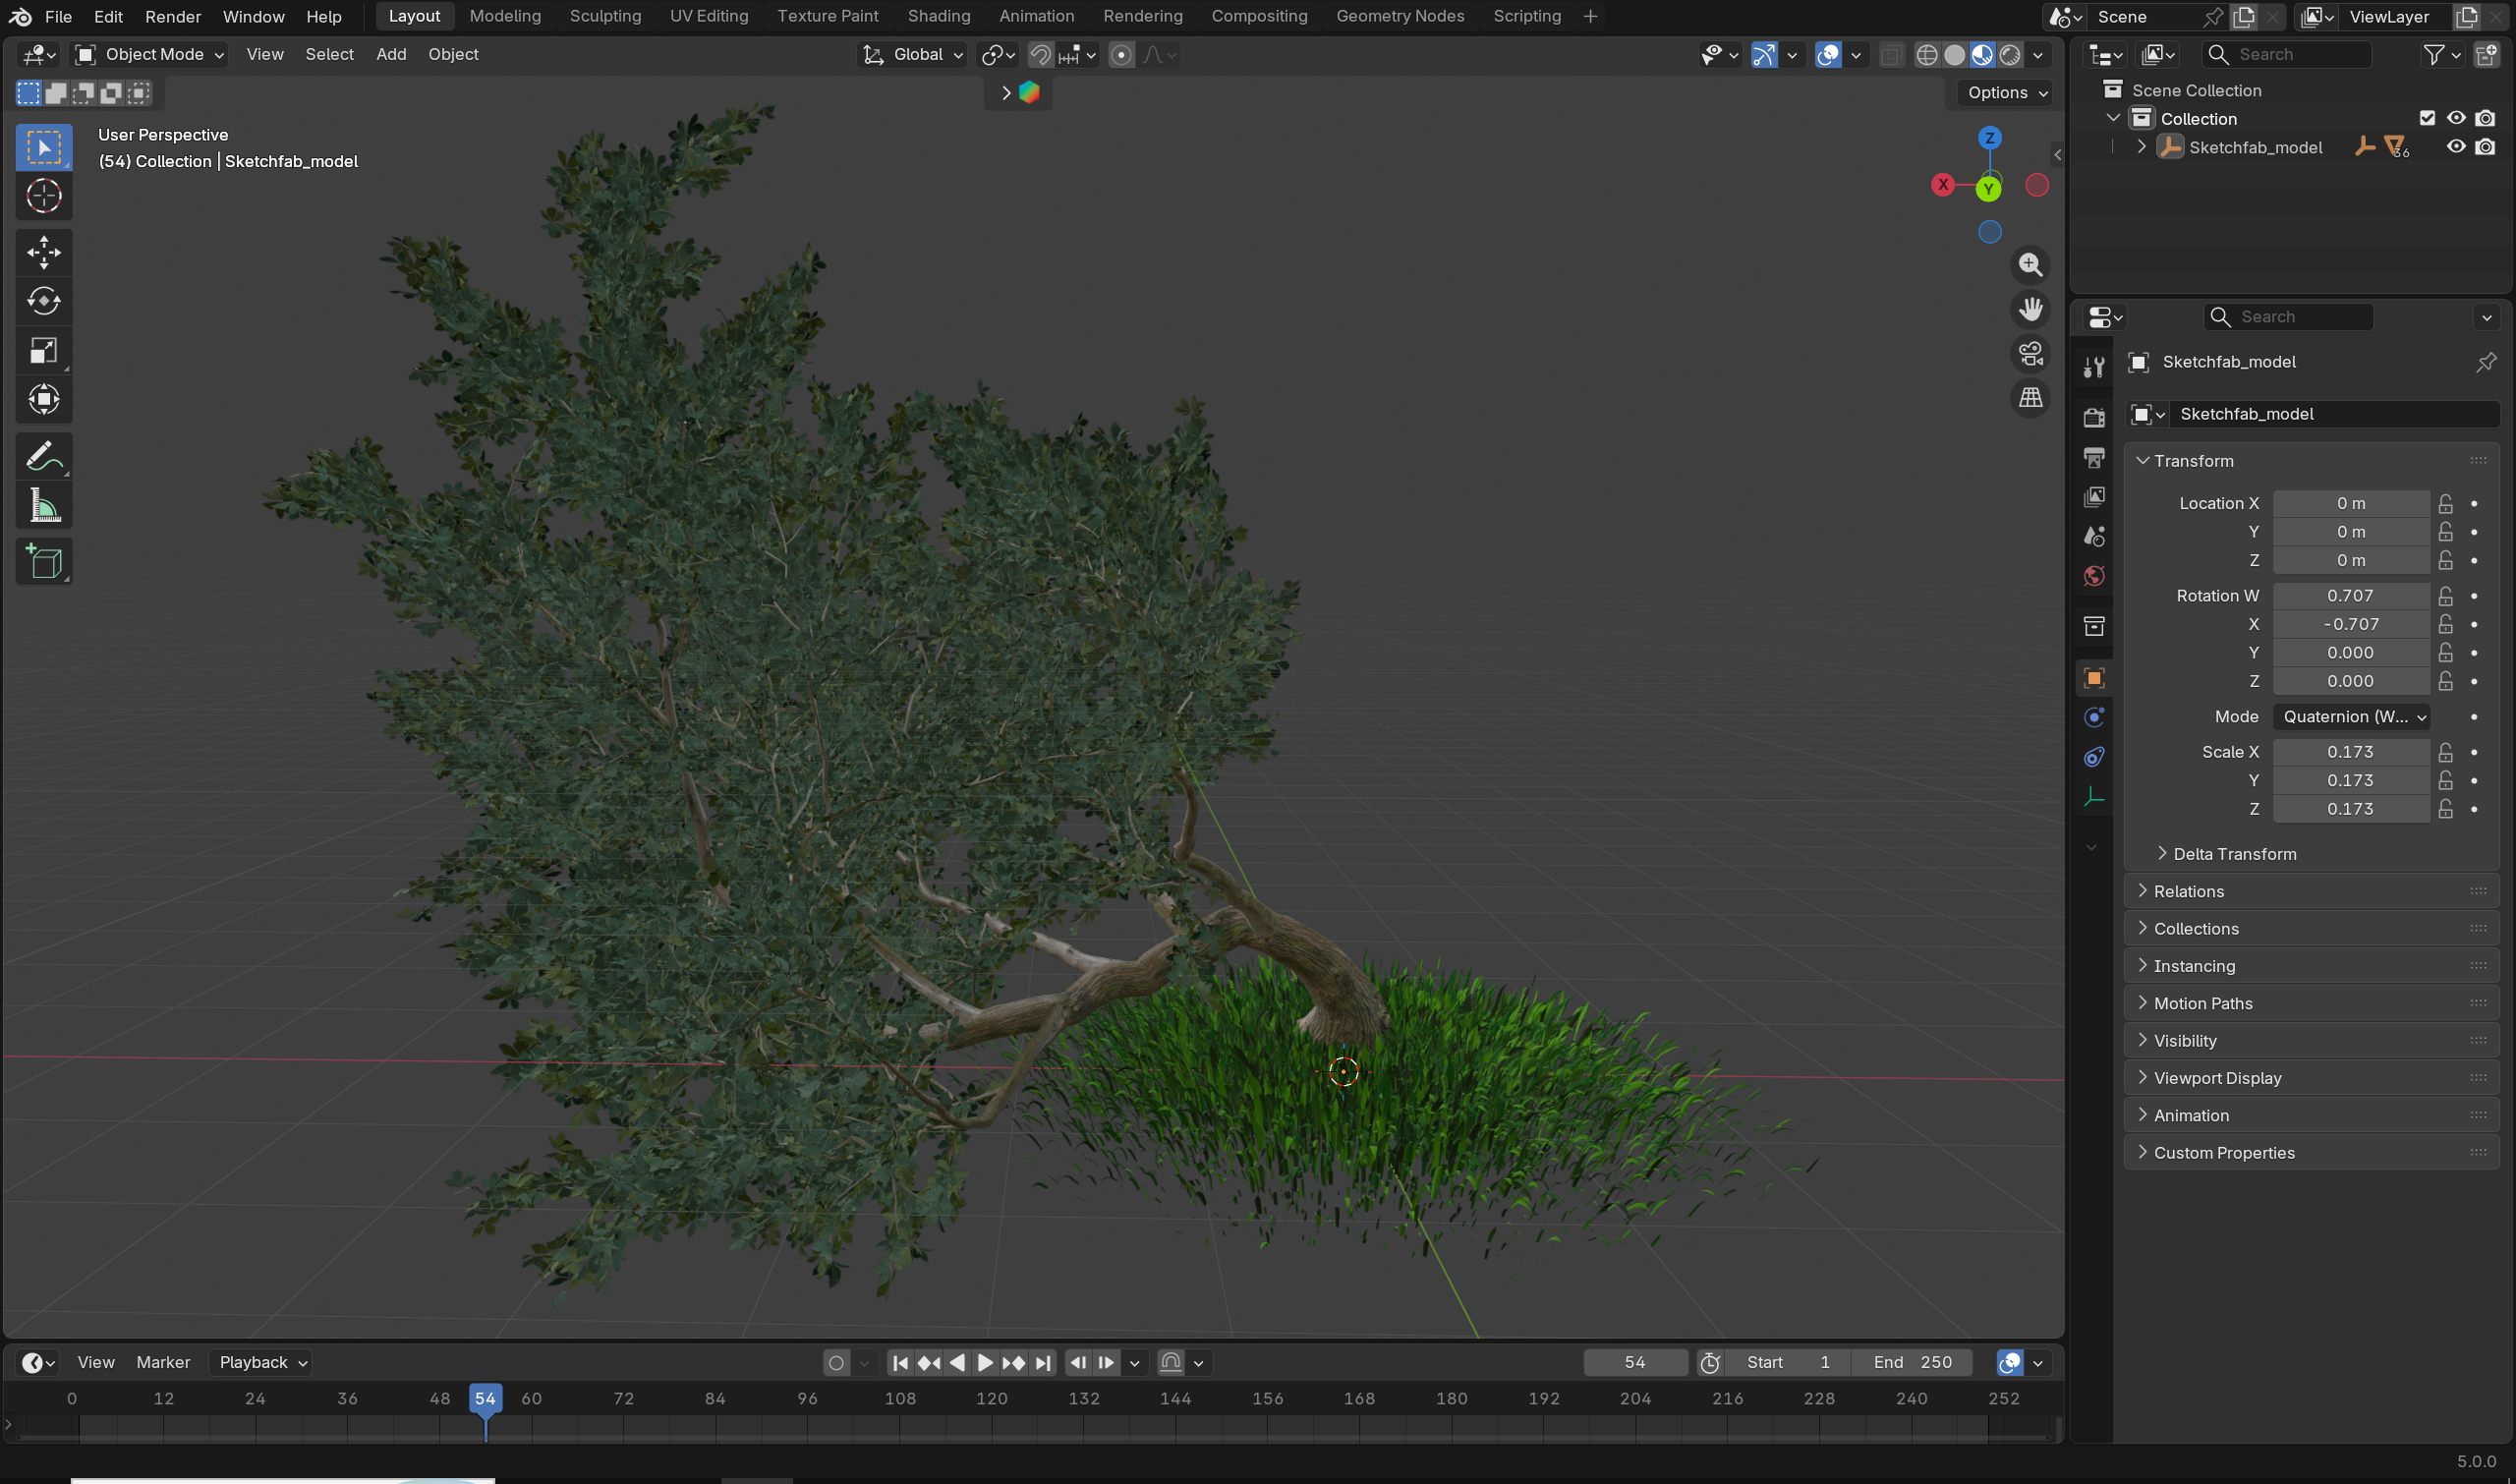2516x1484 pixels.
Task: Open the Render properties tab
Action: coord(2093,418)
